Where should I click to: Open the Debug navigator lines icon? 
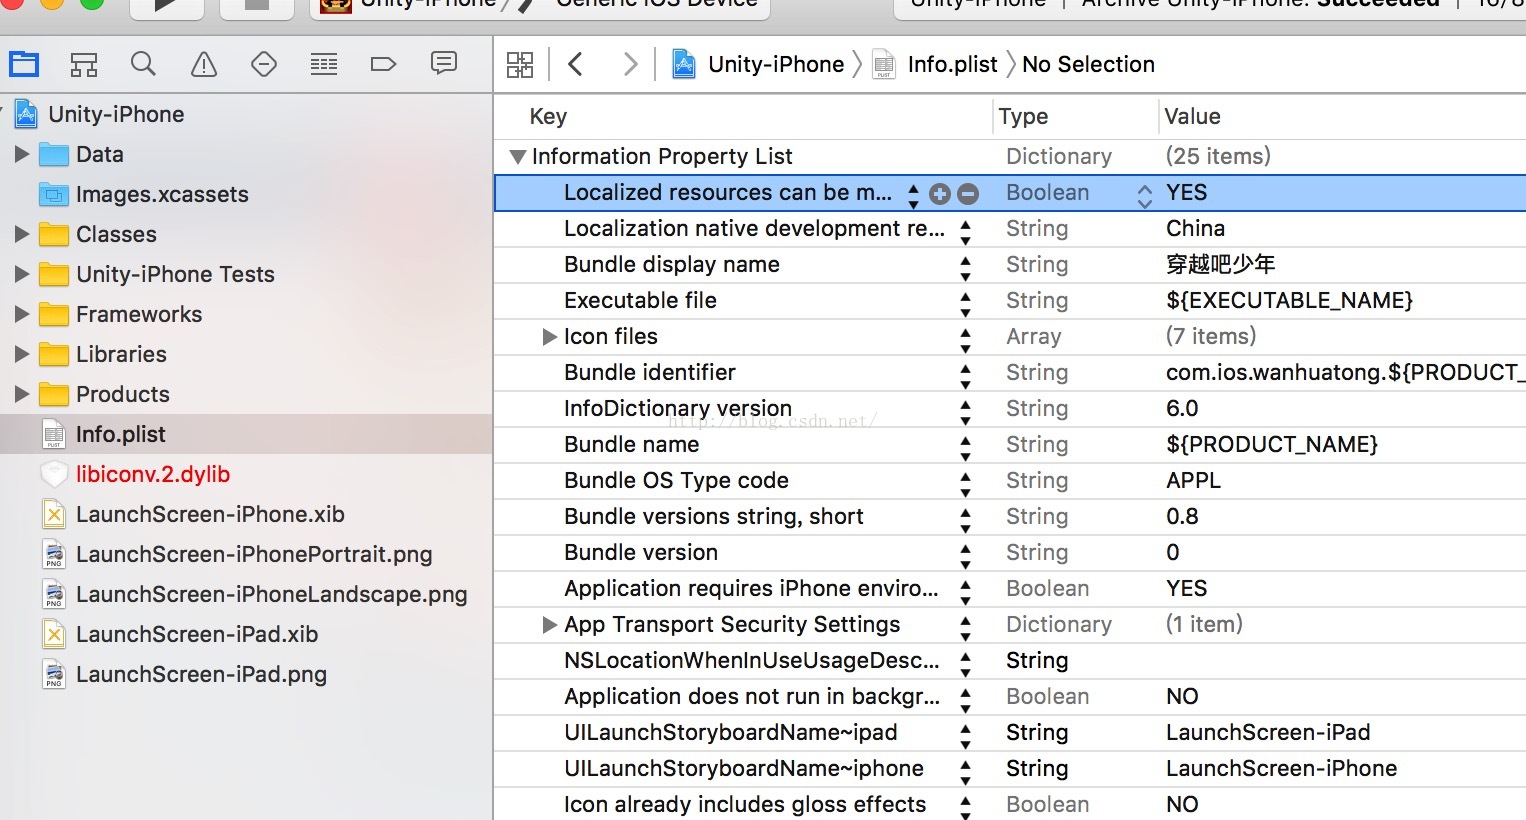point(324,65)
